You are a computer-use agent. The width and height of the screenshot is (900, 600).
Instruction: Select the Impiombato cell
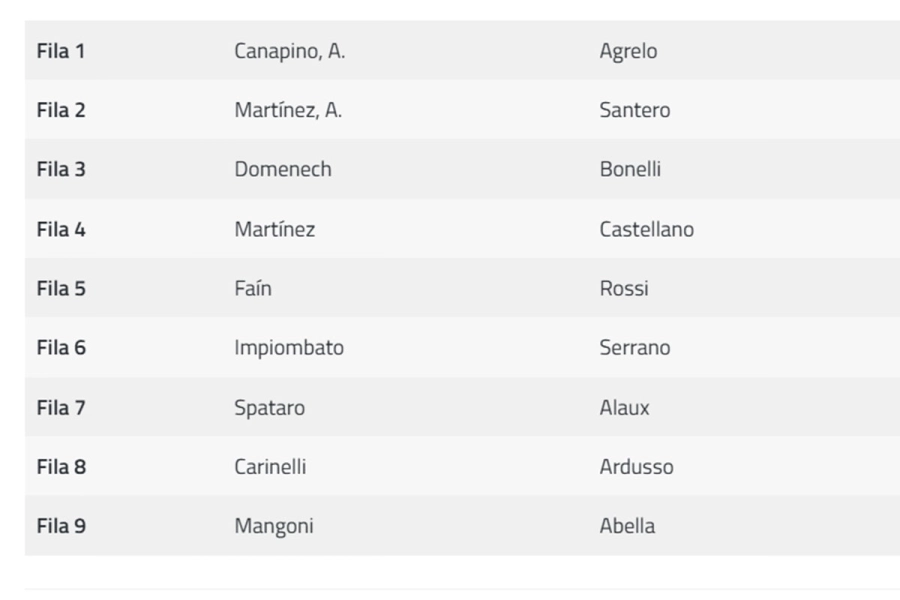point(288,347)
